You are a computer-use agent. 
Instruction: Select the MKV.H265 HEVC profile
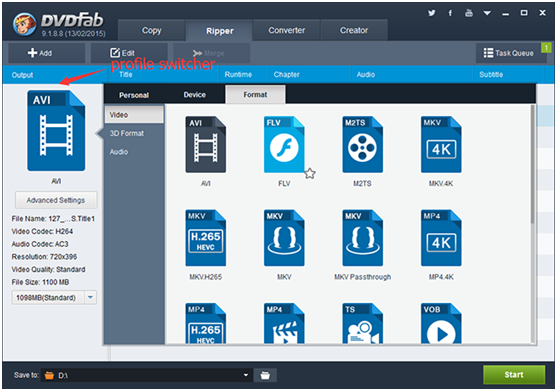pos(205,238)
